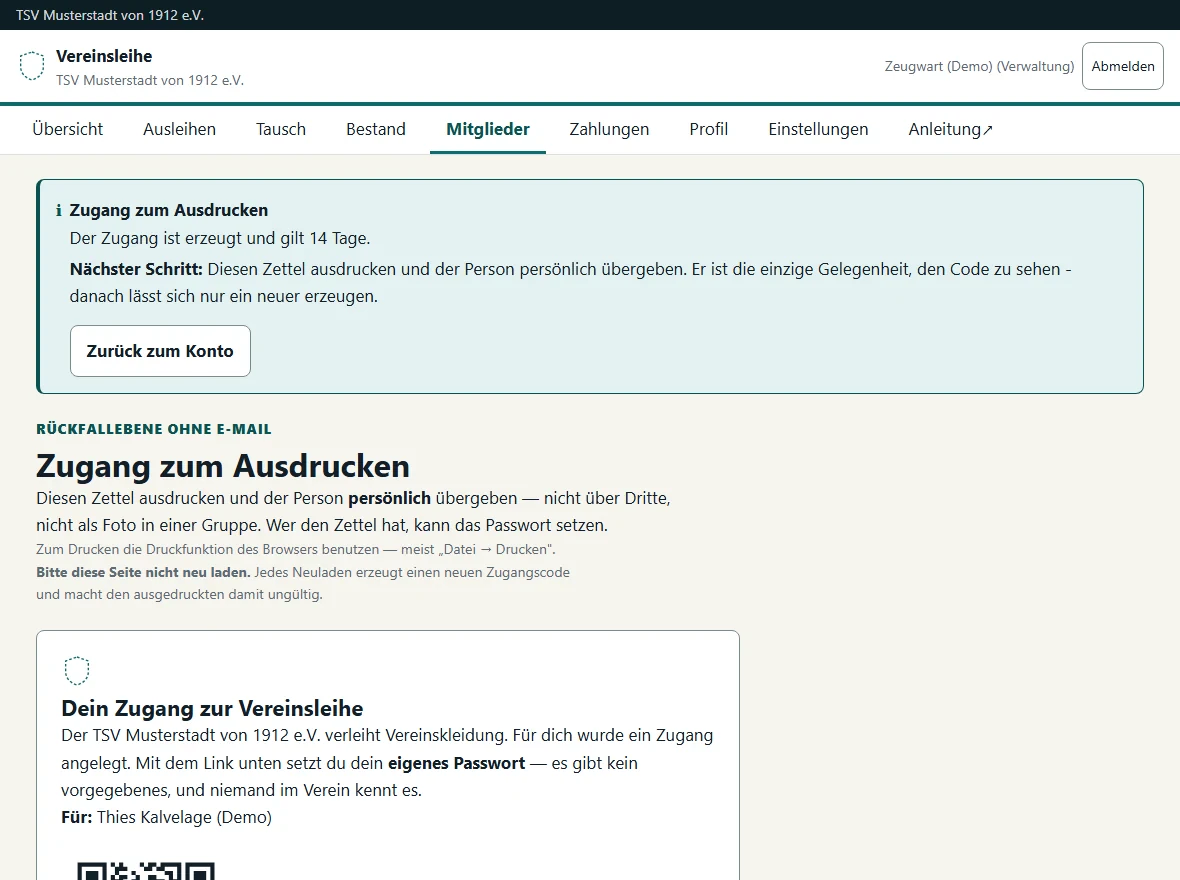
Task: Click the Zurück zum Konto button
Action: (160, 351)
